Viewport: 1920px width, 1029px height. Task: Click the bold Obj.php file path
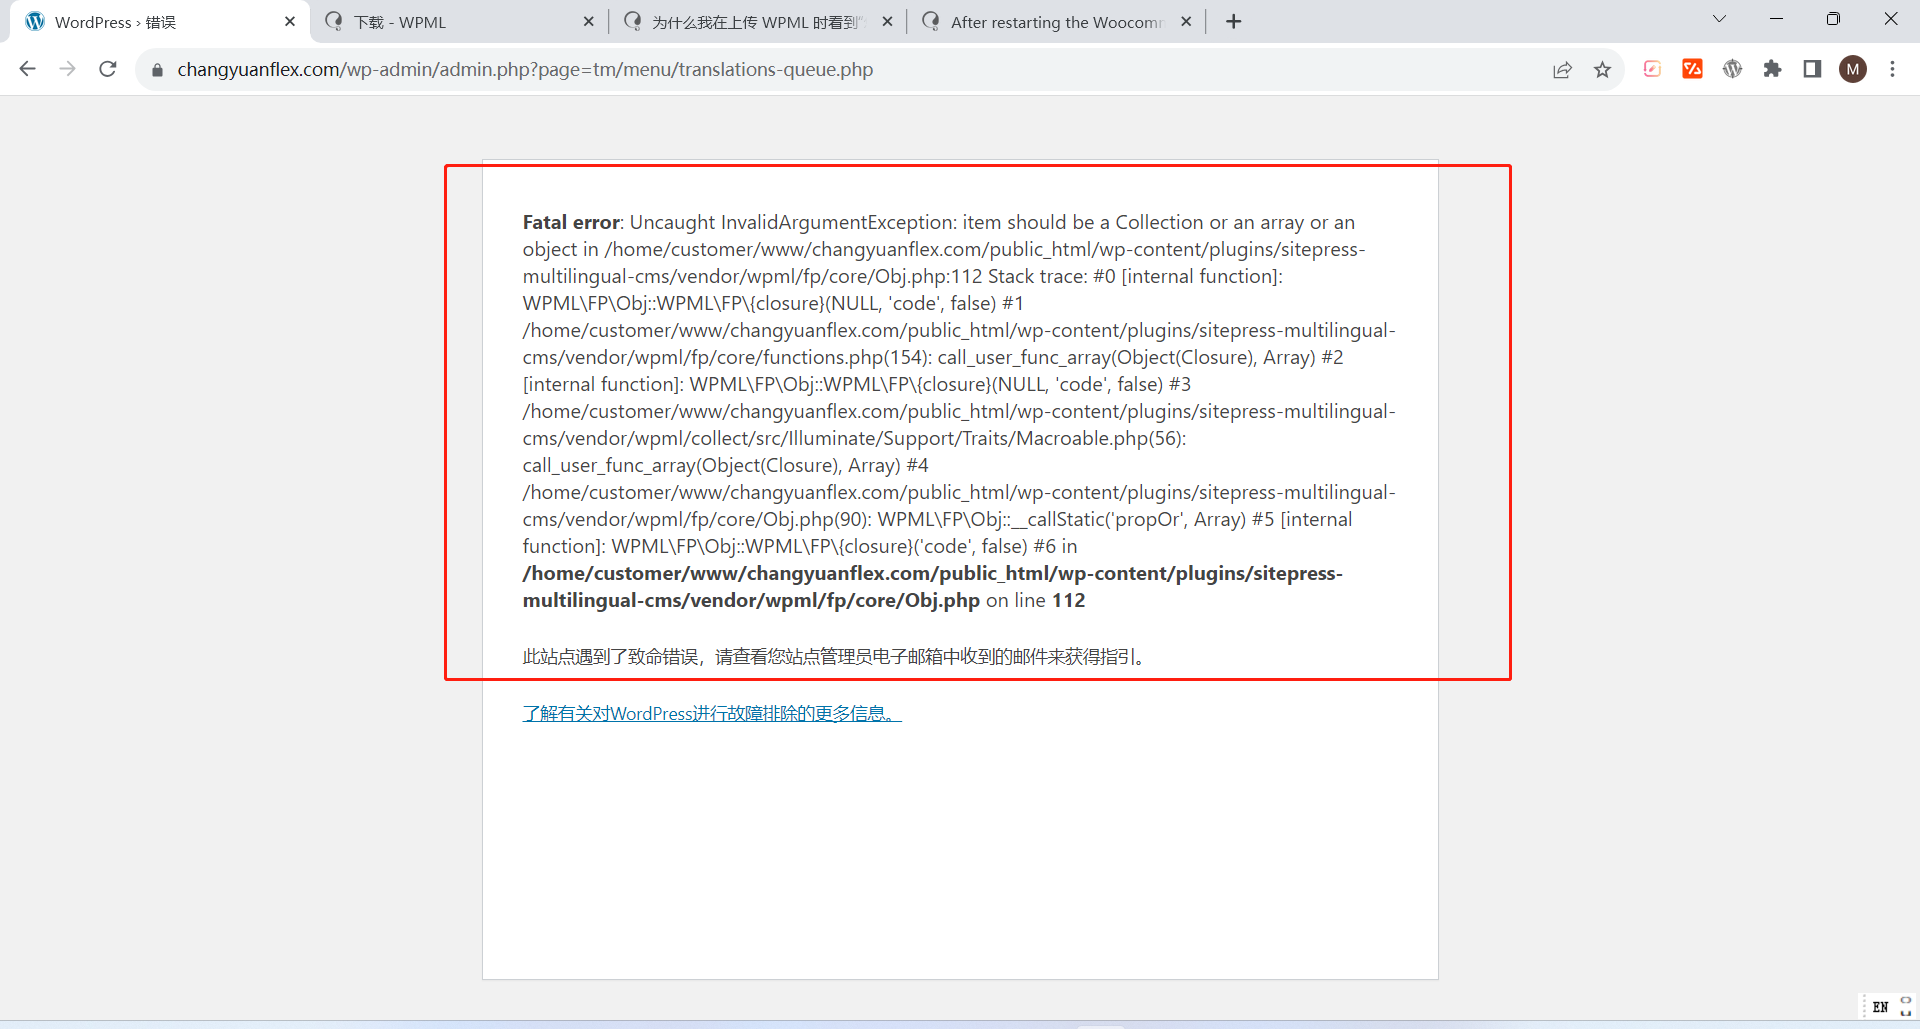pyautogui.click(x=932, y=587)
